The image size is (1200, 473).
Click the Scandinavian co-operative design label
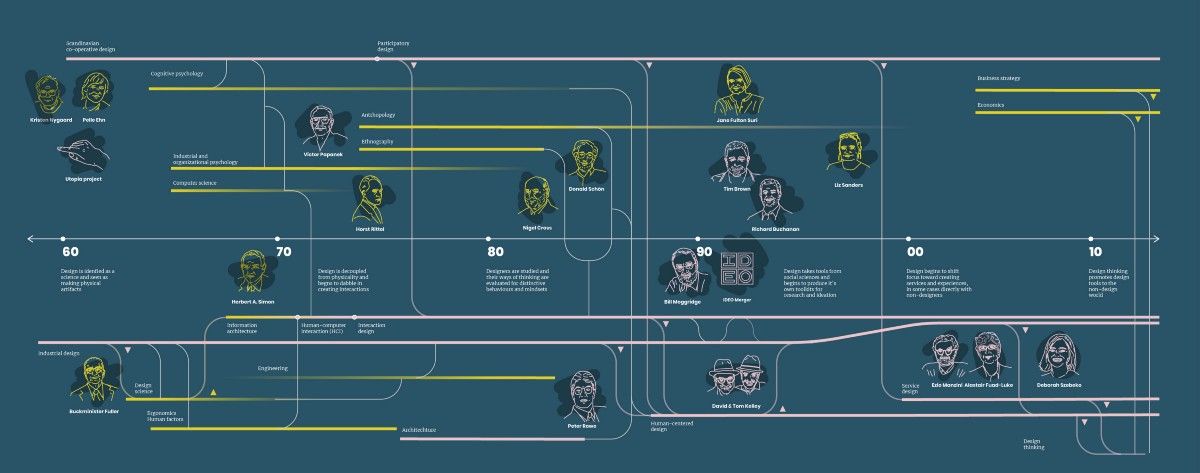click(x=92, y=46)
